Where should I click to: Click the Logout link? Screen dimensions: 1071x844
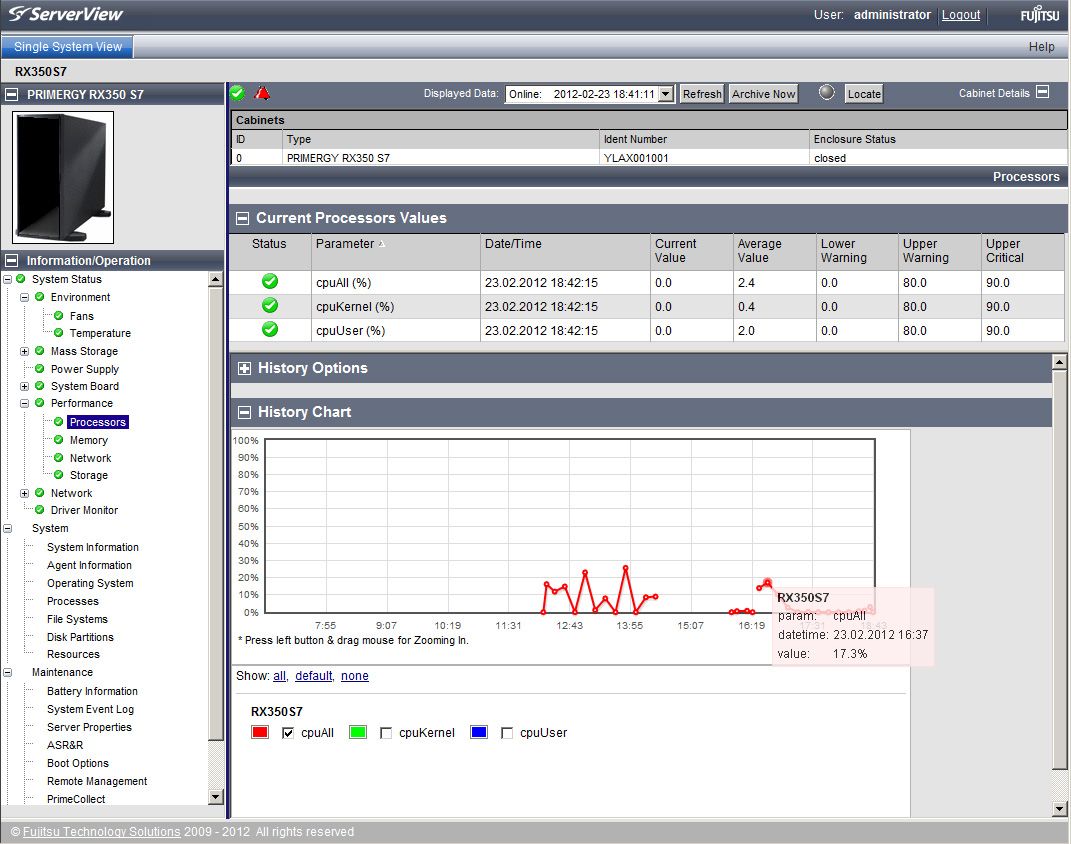point(960,15)
